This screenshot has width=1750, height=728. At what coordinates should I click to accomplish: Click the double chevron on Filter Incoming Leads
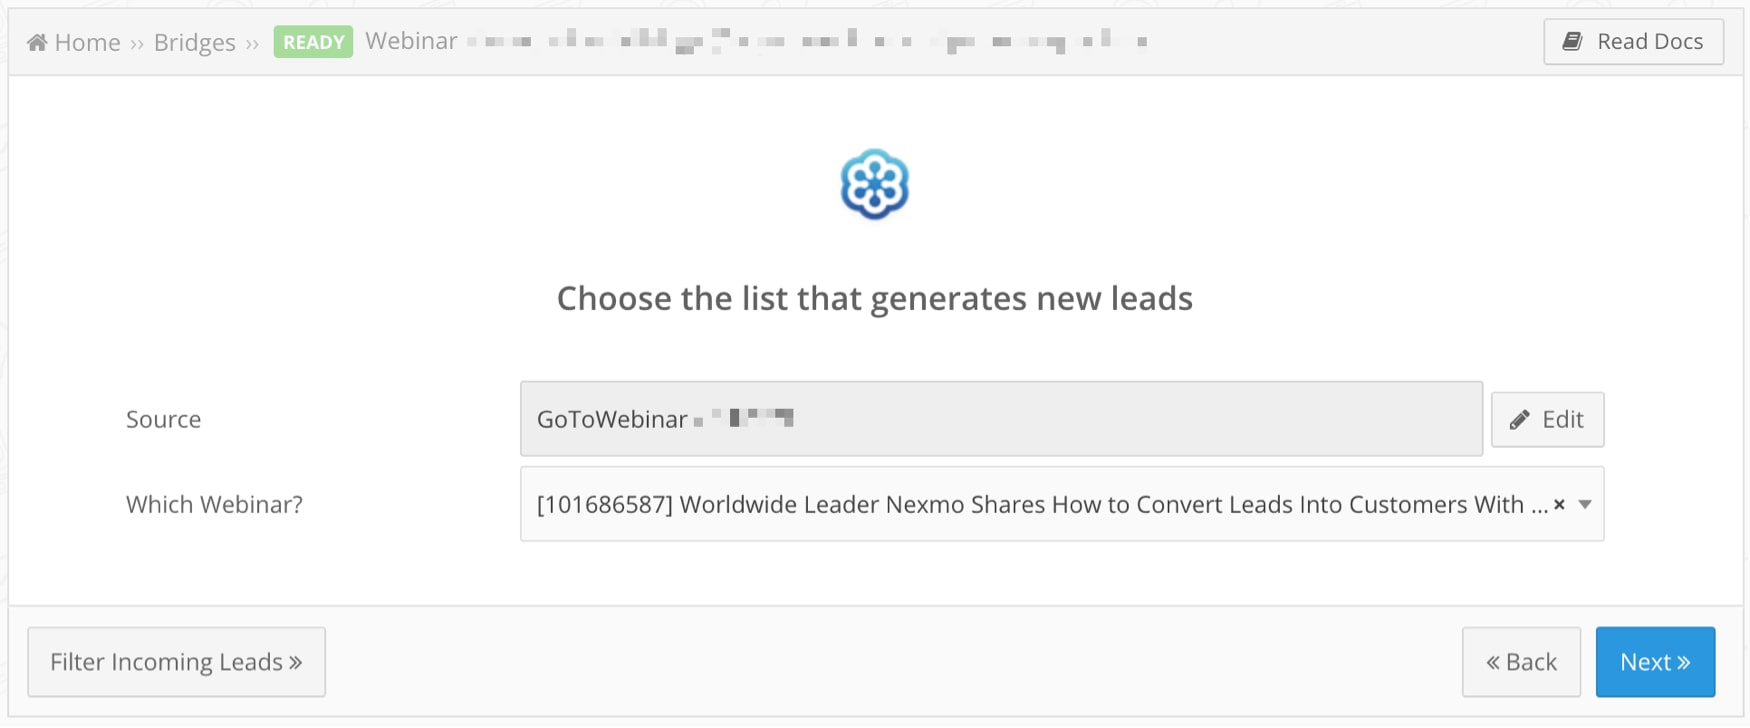pos(296,662)
